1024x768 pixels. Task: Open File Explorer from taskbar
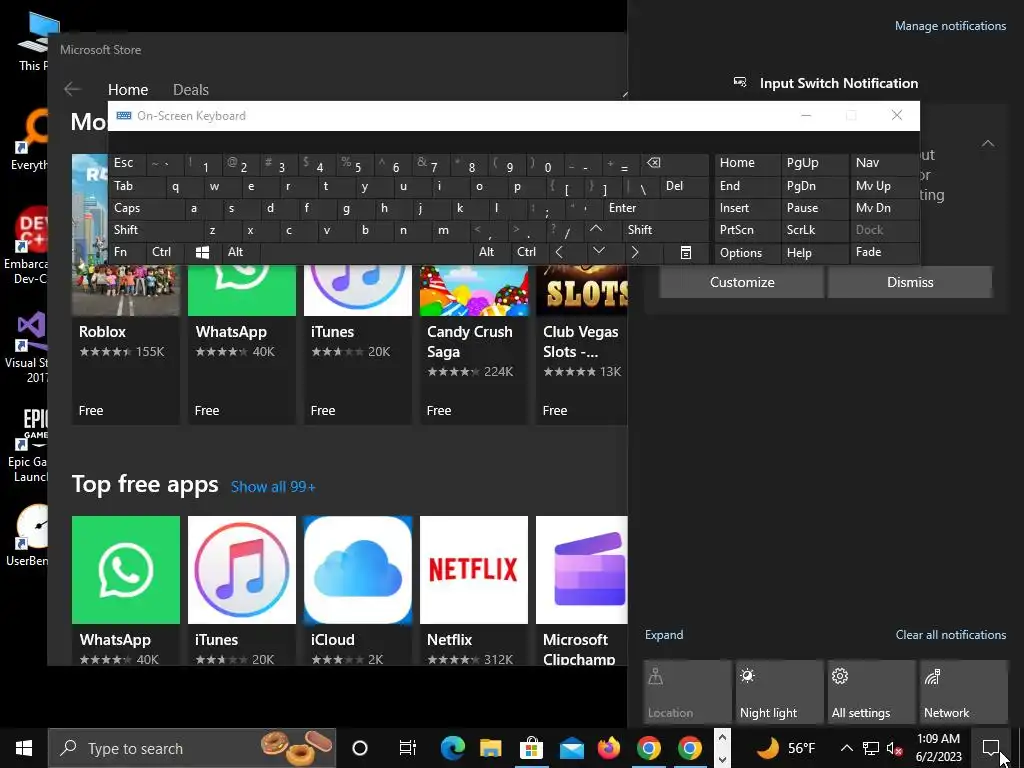click(x=490, y=748)
